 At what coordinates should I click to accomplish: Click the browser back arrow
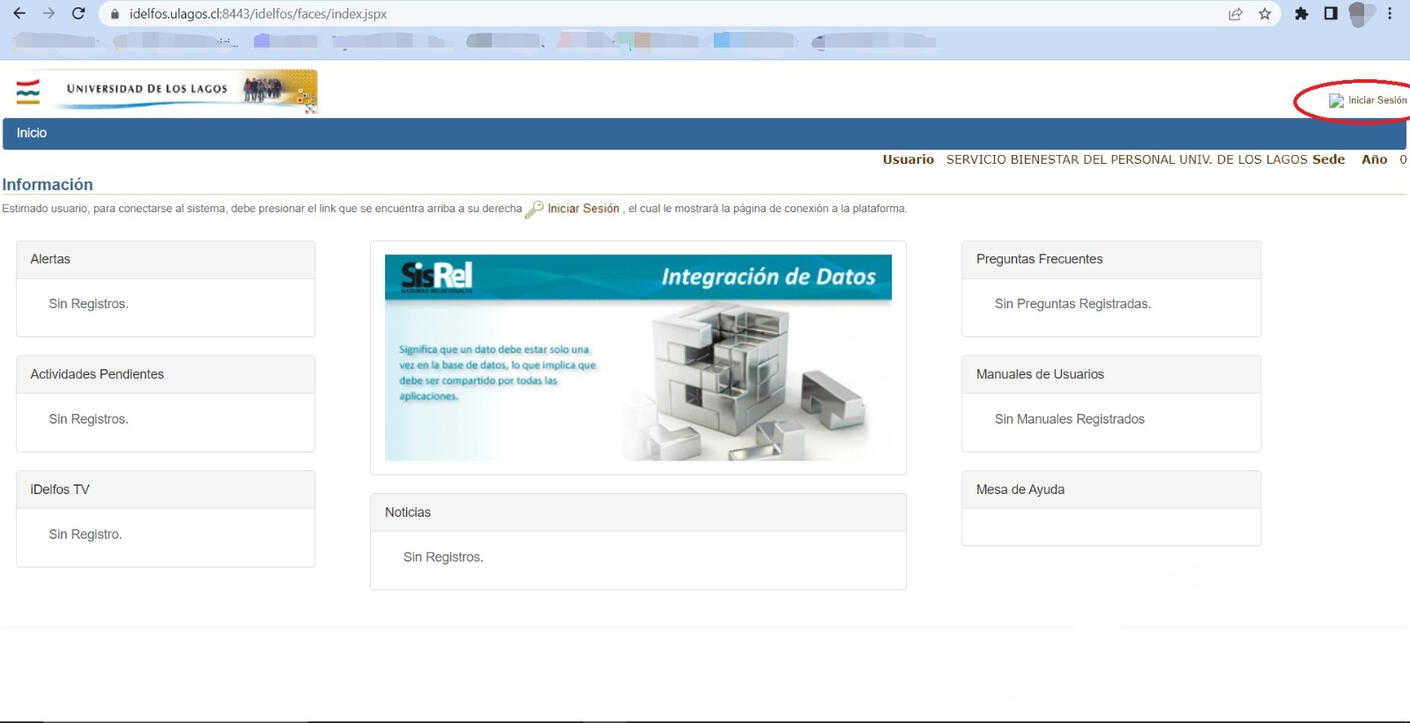click(x=19, y=14)
